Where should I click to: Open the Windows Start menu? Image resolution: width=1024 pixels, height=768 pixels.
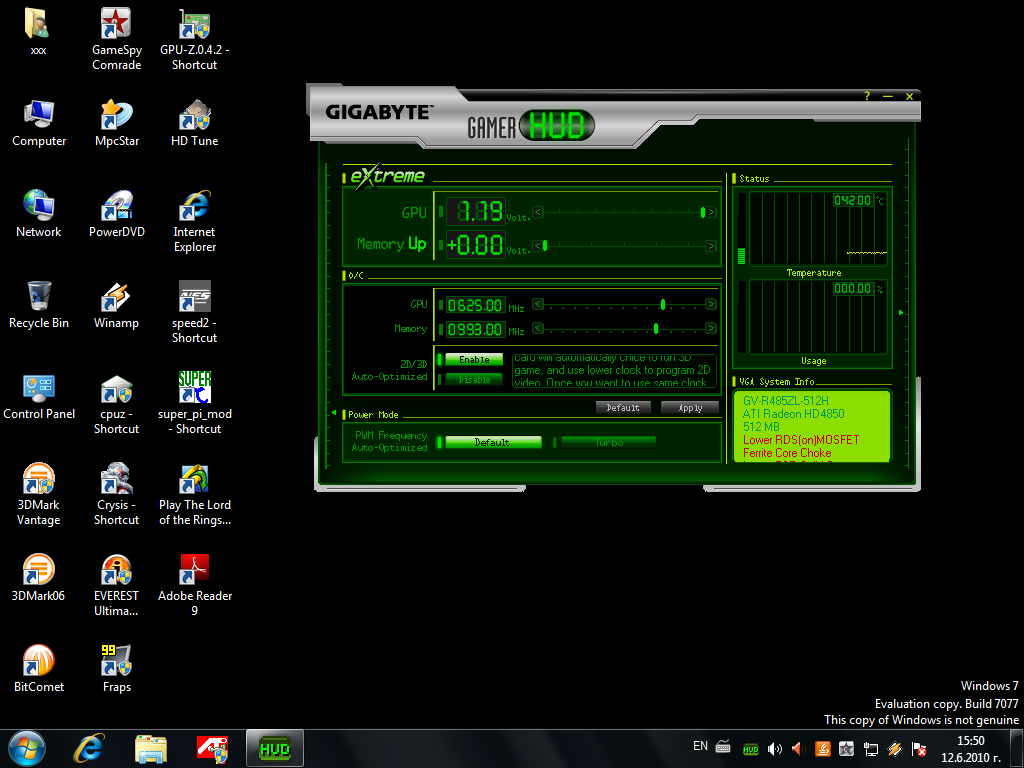(27, 748)
